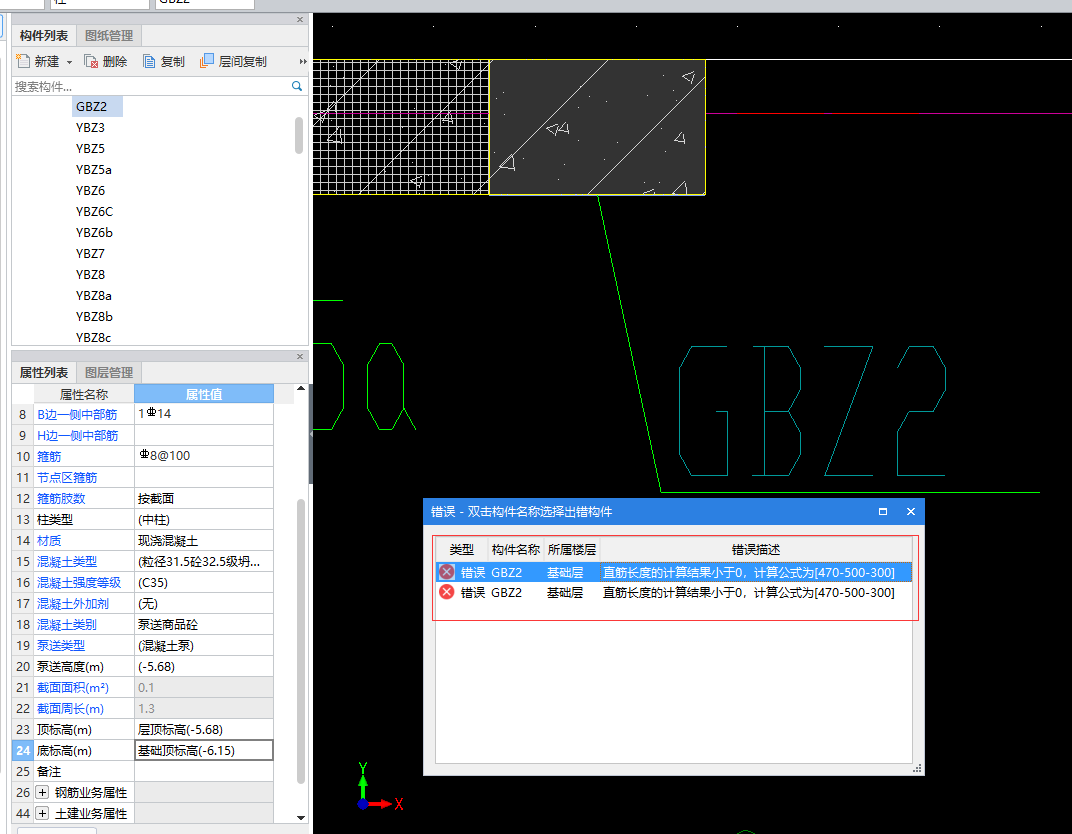This screenshot has height=834, width=1072.
Task: Select YBZ7 in the component list
Action: click(x=90, y=254)
